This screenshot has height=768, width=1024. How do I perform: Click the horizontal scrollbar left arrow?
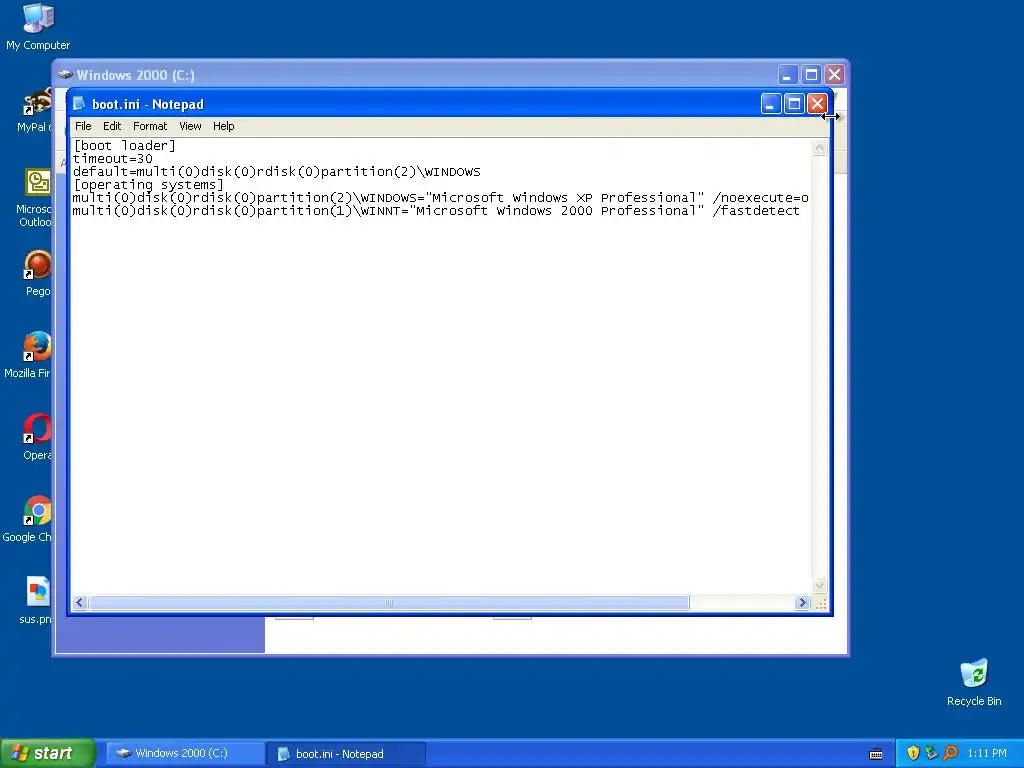(80, 603)
